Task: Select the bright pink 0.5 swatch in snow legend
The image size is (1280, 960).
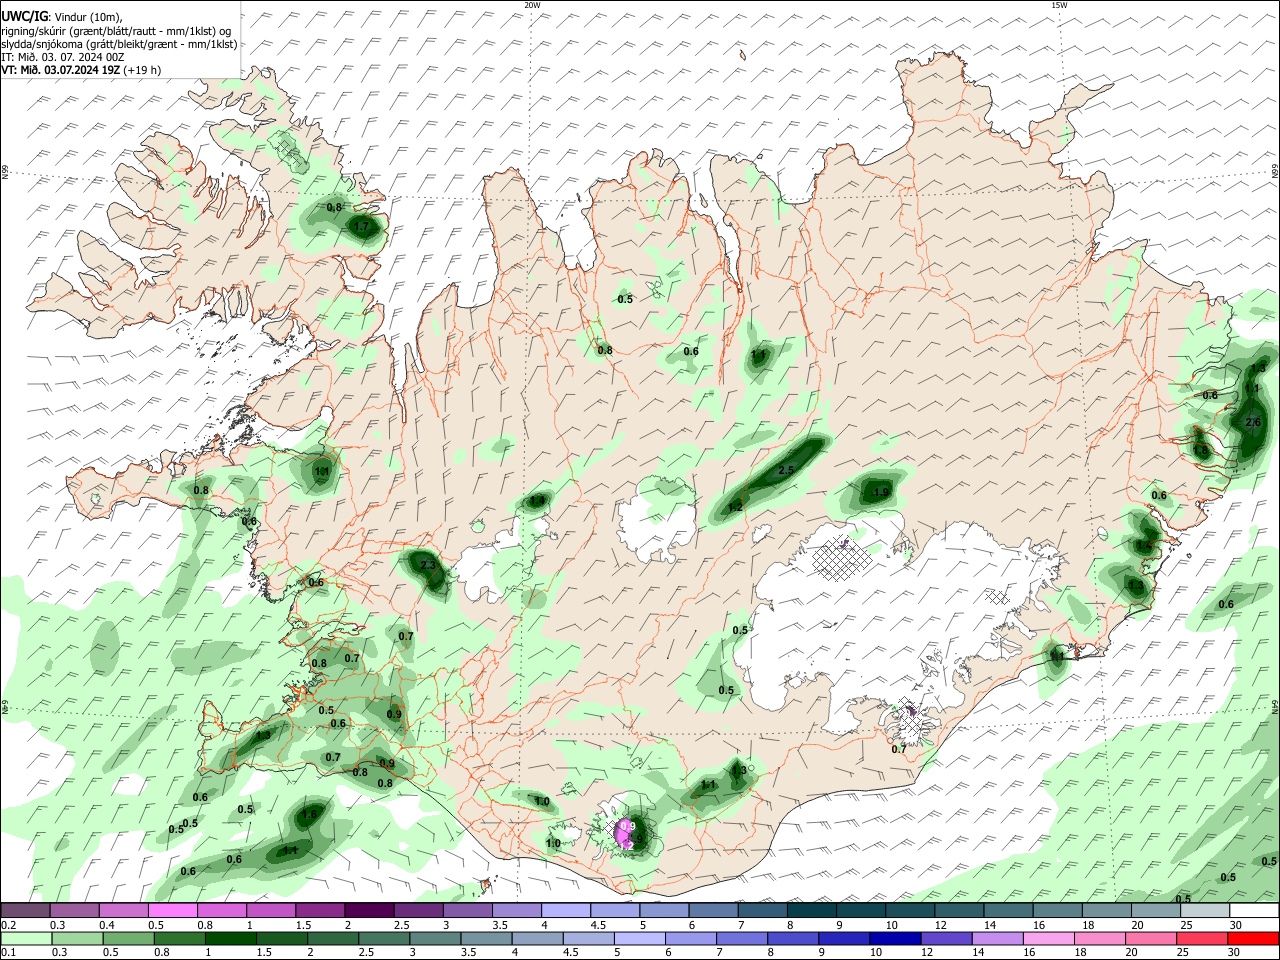Action: pos(172,911)
